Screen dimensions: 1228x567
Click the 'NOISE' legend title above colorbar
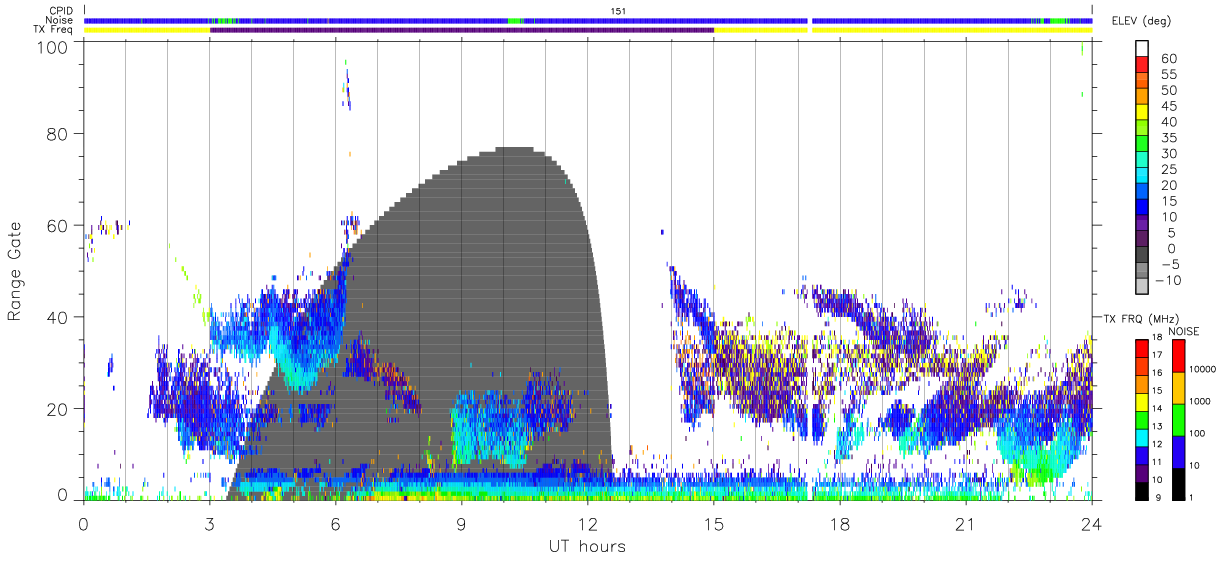pyautogui.click(x=1183, y=331)
